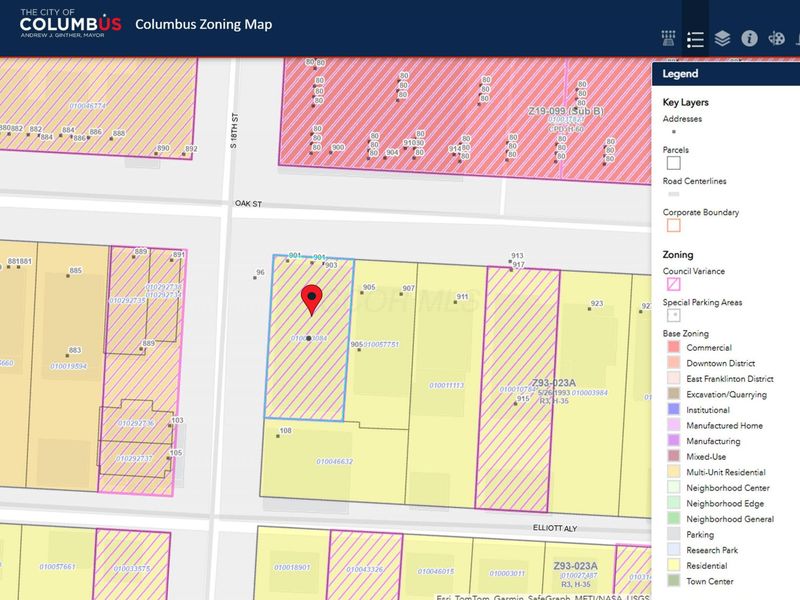800x600 pixels.
Task: Open the Legend widget icon in the header
Action: coord(695,39)
